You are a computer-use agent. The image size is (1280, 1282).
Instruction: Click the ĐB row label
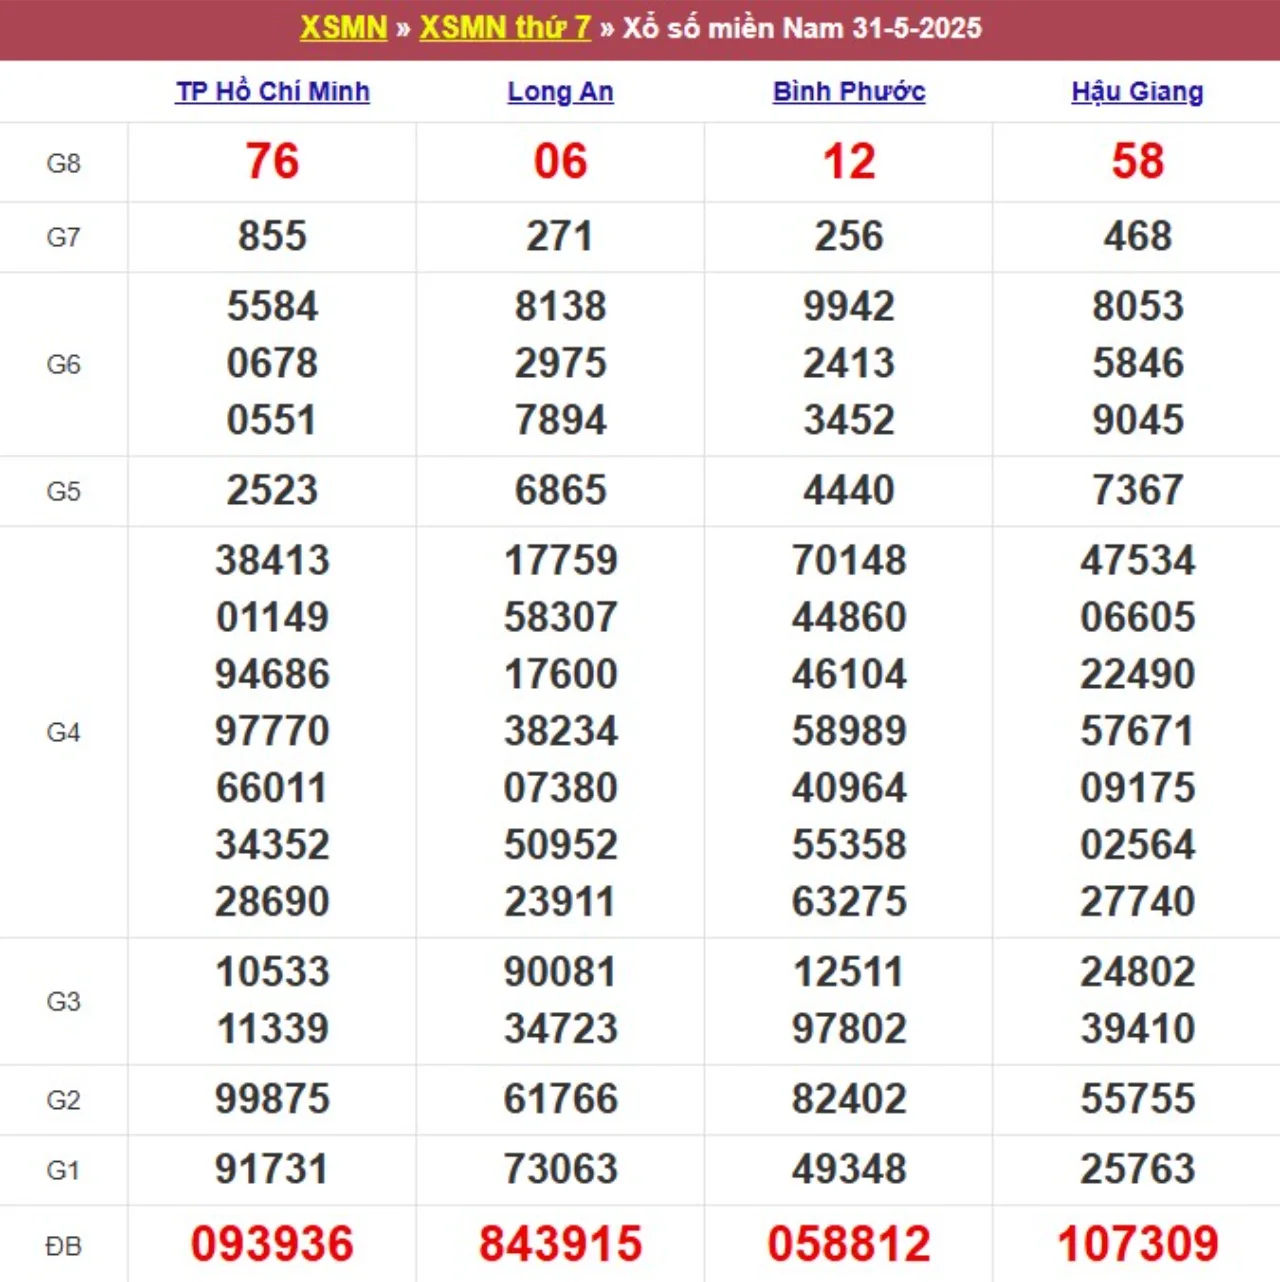point(63,1246)
